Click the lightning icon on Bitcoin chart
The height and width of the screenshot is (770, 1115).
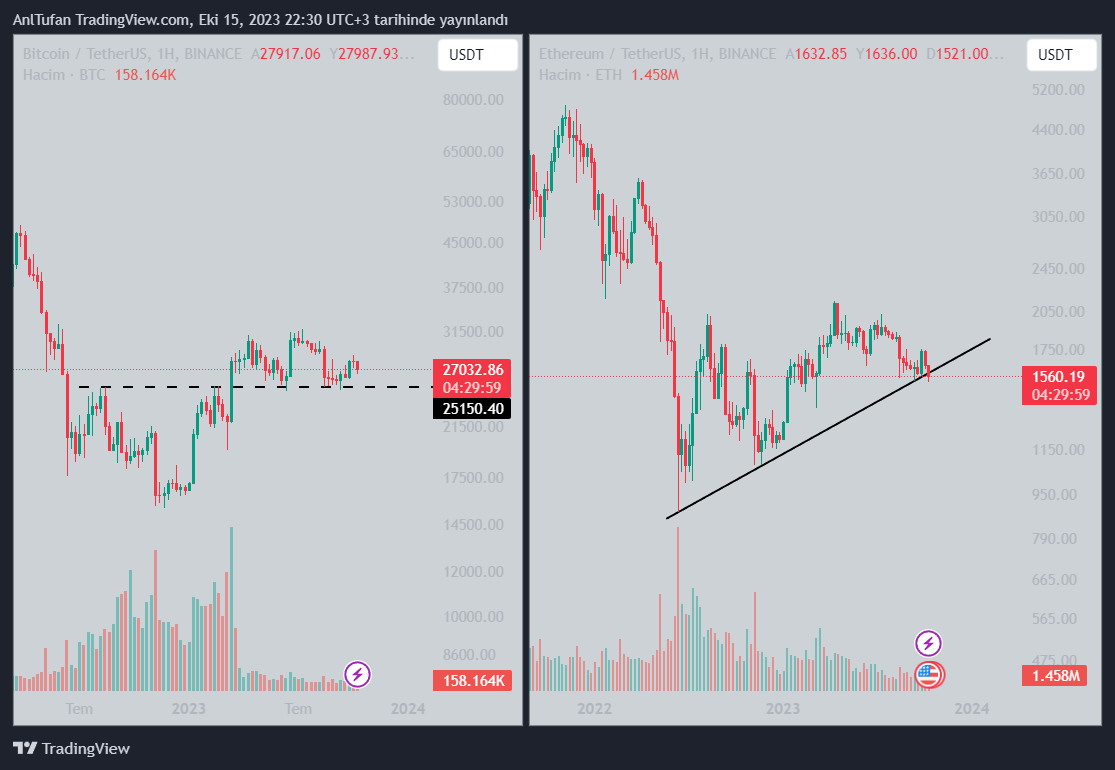pyautogui.click(x=357, y=674)
